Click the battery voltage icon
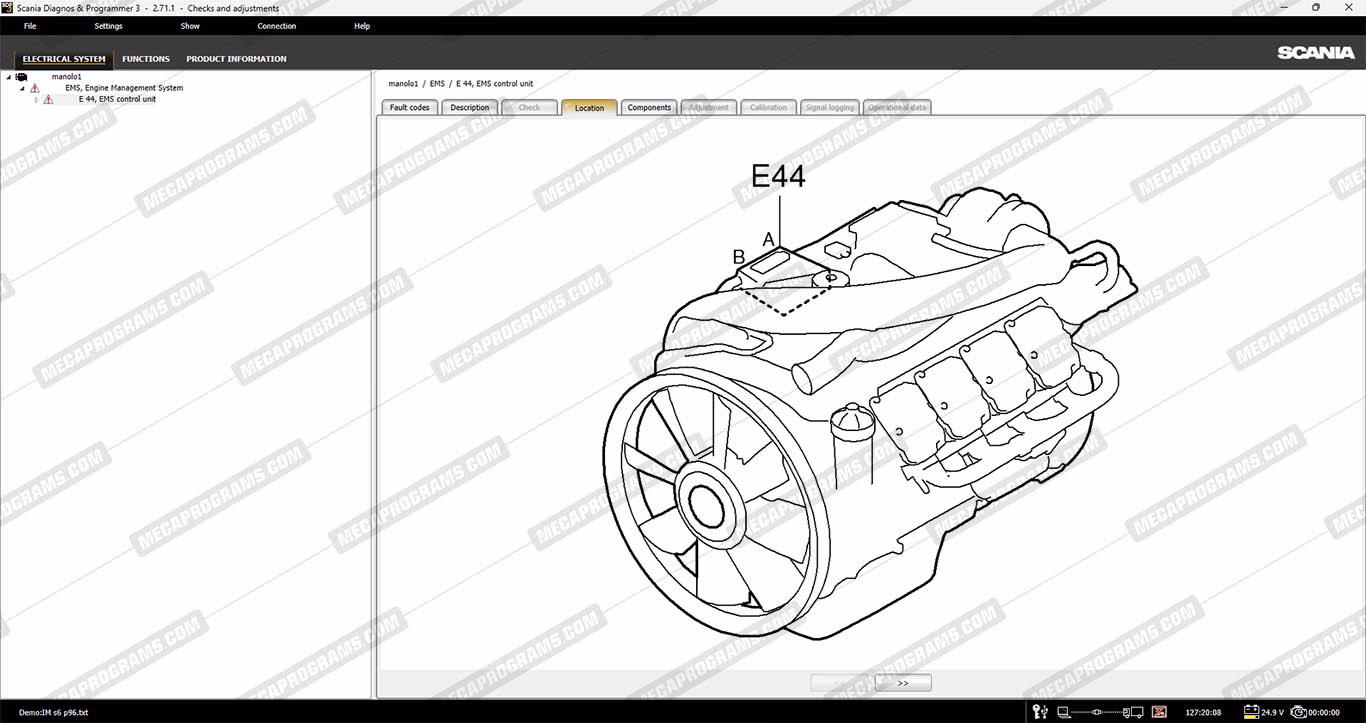1366x723 pixels. coord(1250,712)
